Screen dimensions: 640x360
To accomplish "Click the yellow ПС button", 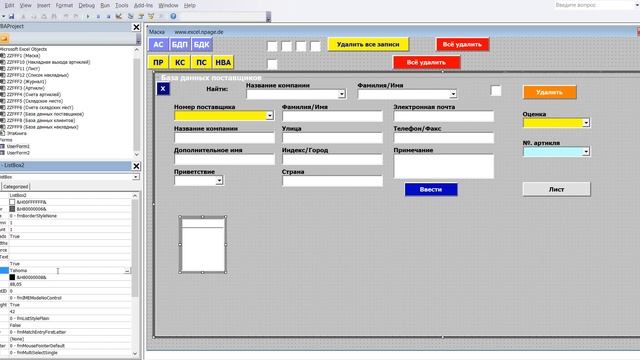I will click(201, 62).
